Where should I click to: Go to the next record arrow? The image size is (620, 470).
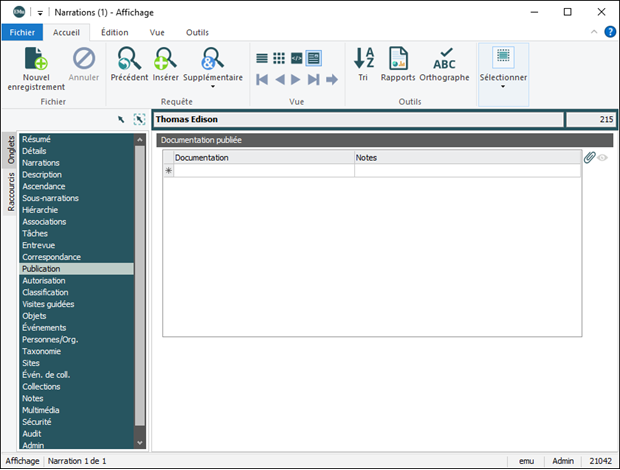[298, 79]
